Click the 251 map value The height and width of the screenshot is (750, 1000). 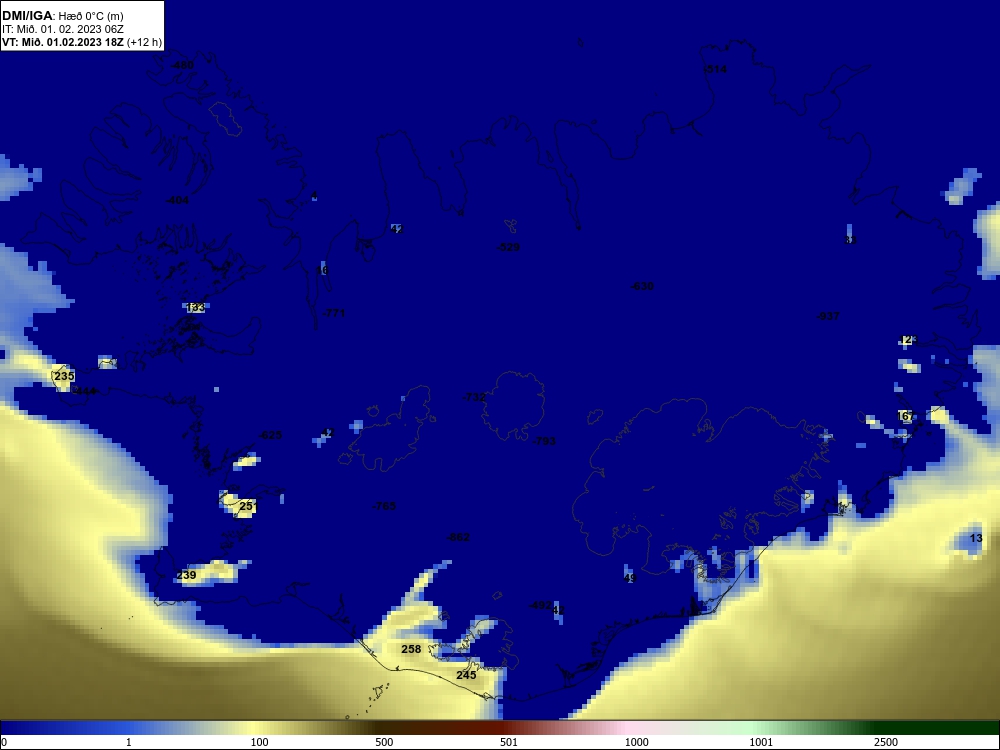pyautogui.click(x=248, y=506)
